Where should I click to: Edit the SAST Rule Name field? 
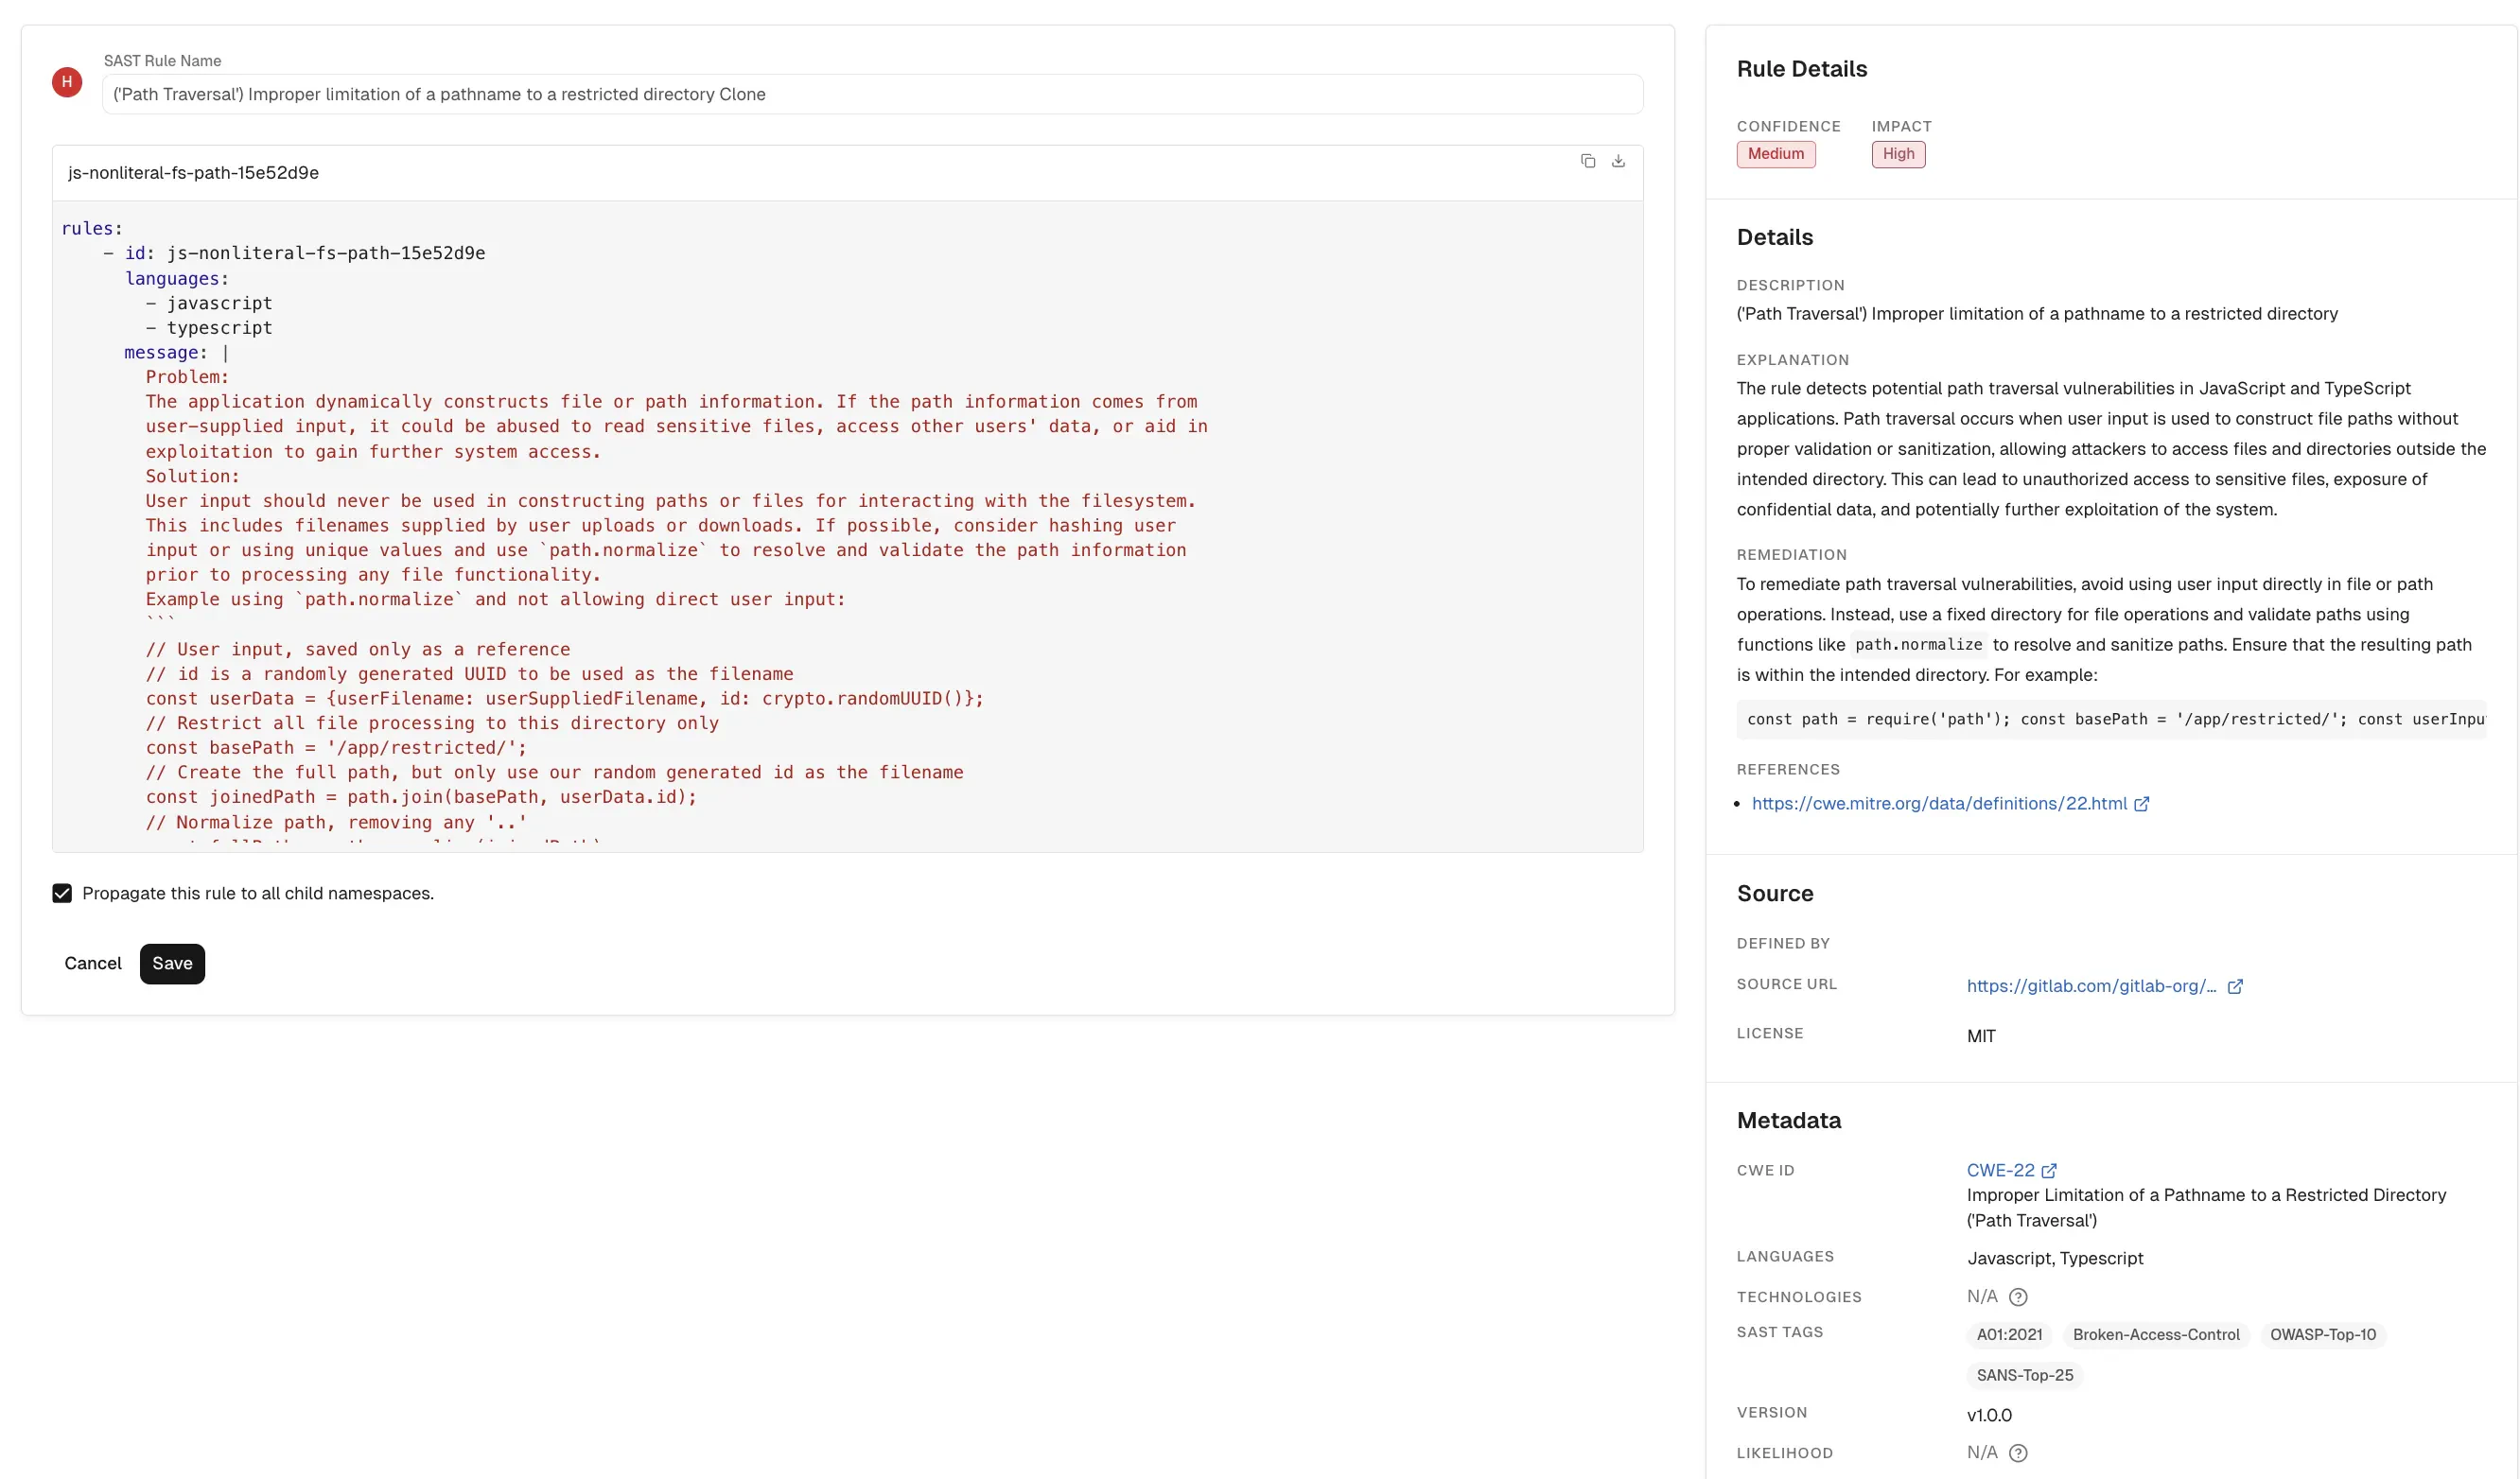point(872,94)
